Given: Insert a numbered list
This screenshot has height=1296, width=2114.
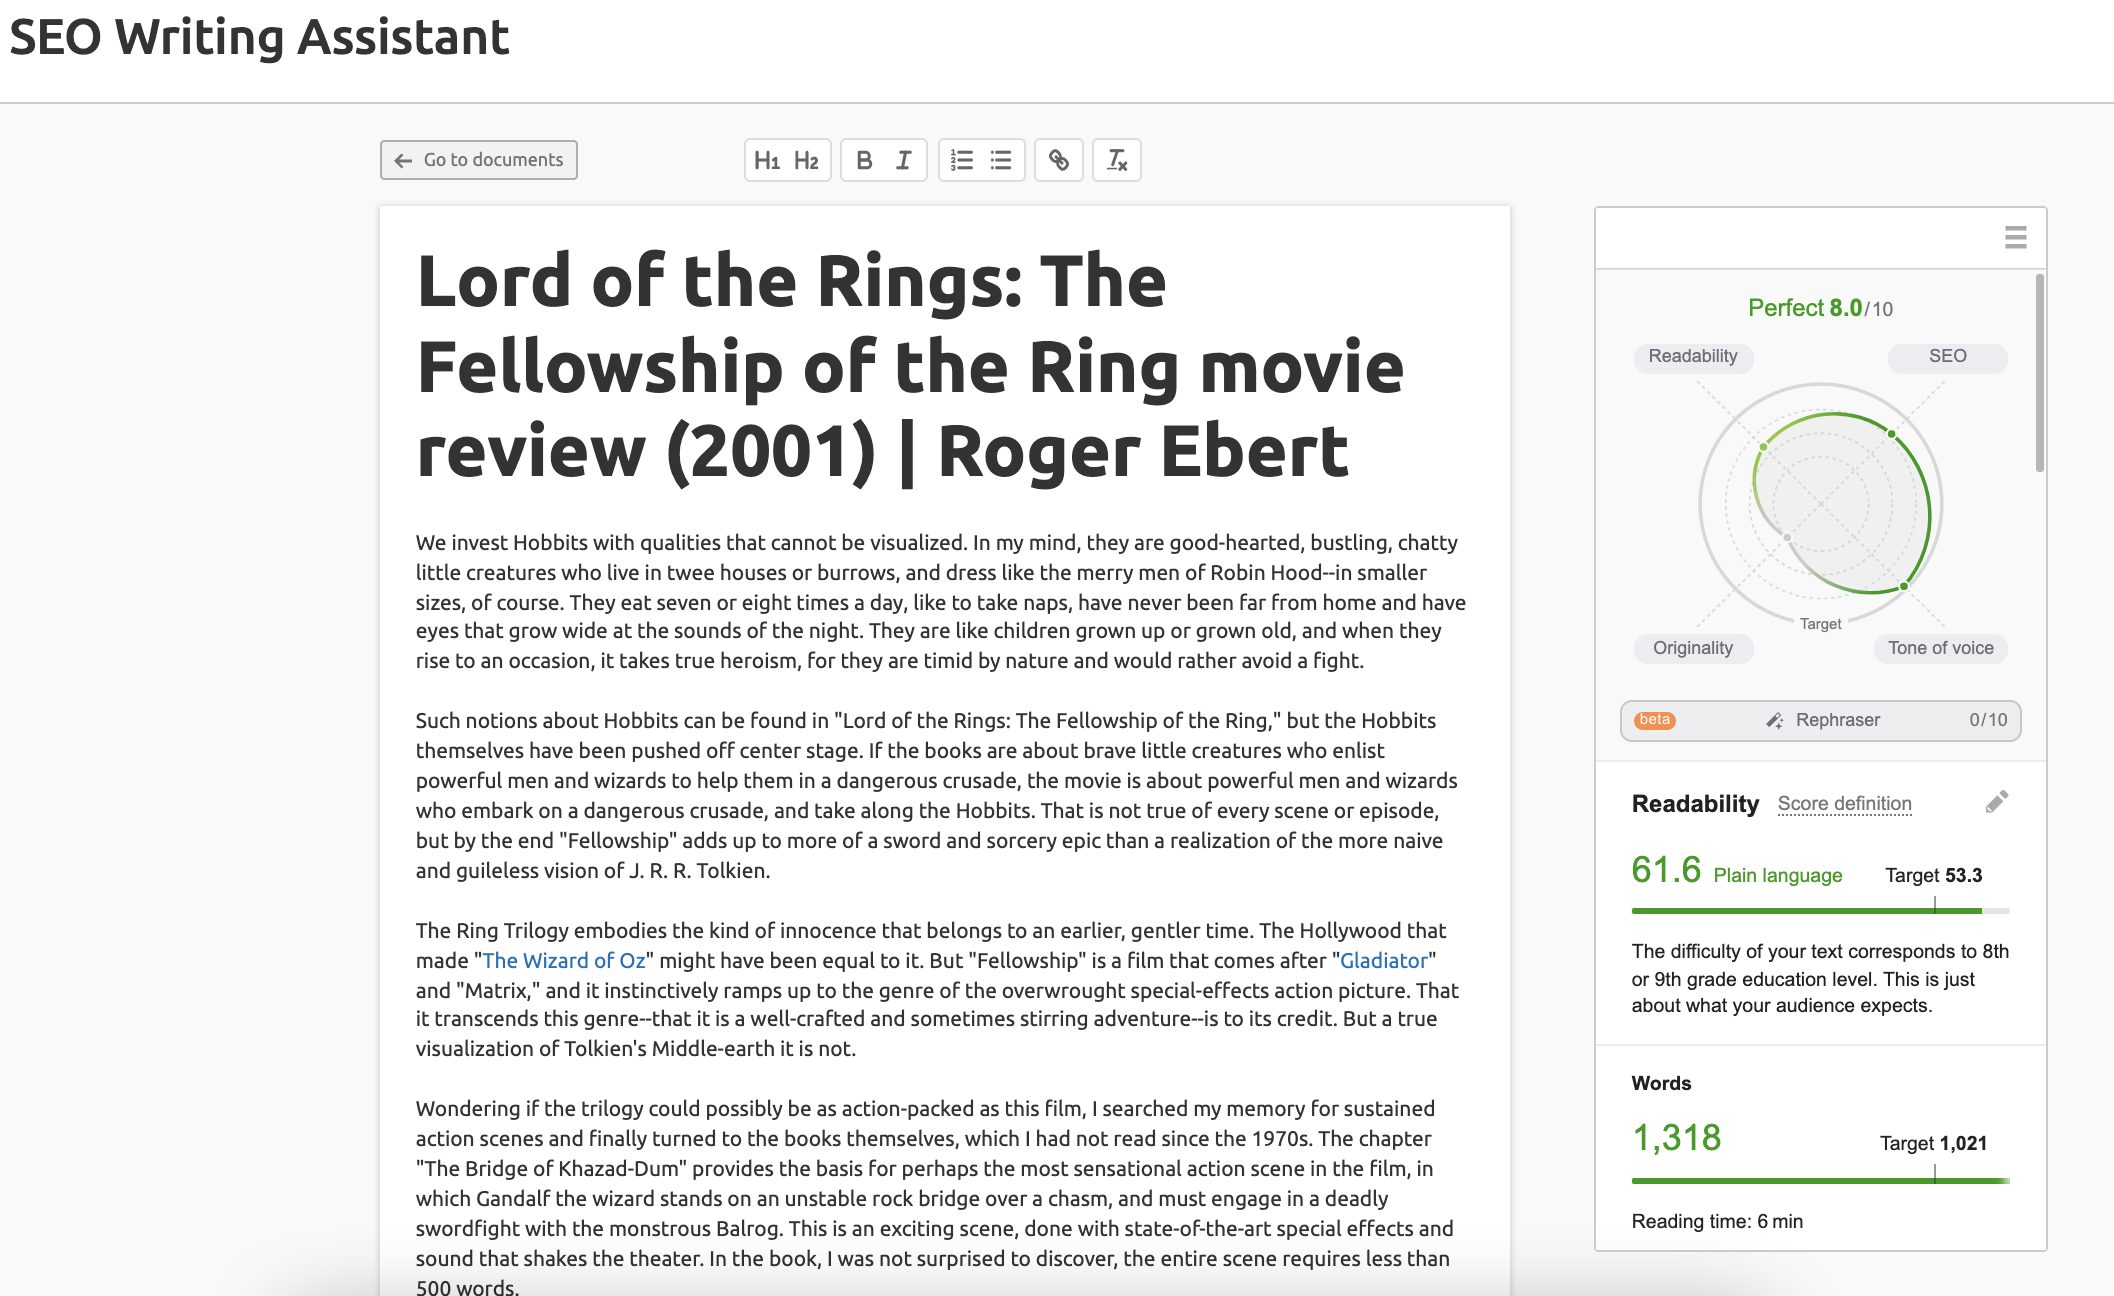Looking at the screenshot, I should [962, 160].
